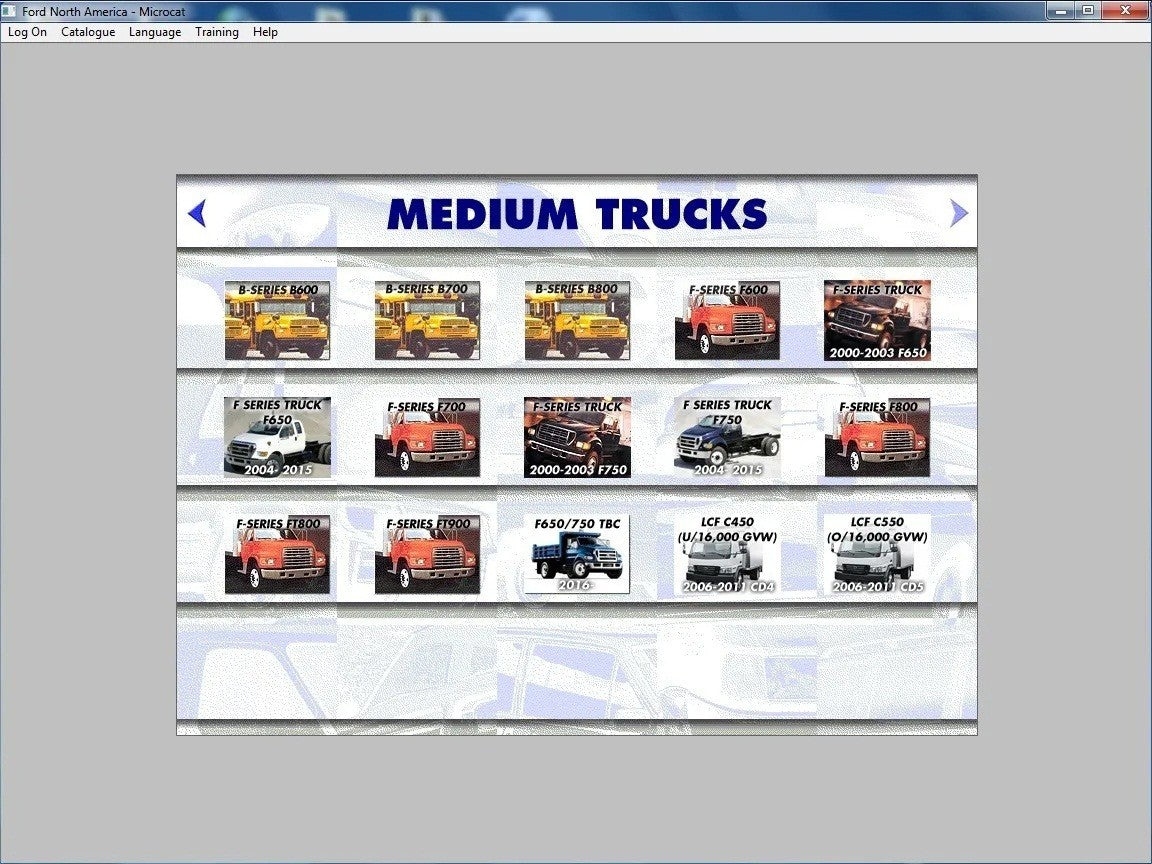The height and width of the screenshot is (864, 1152).
Task: Pick the 2004-2015 F650 truck tile
Action: coord(277,437)
